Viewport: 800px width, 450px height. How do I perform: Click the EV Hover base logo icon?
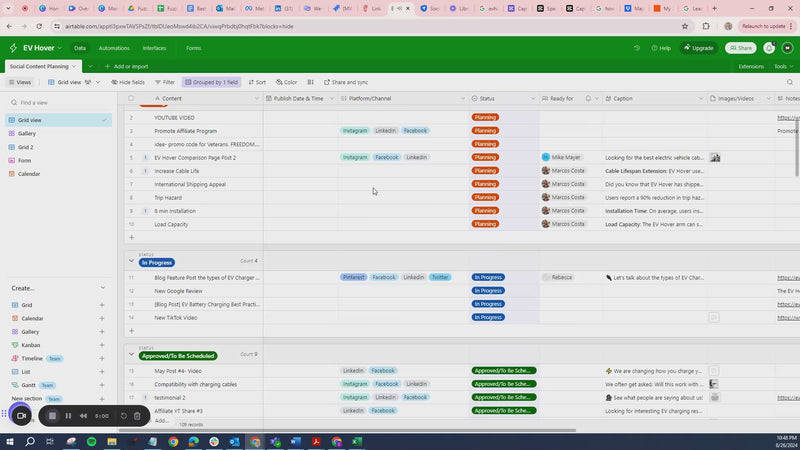pyautogui.click(x=13, y=48)
